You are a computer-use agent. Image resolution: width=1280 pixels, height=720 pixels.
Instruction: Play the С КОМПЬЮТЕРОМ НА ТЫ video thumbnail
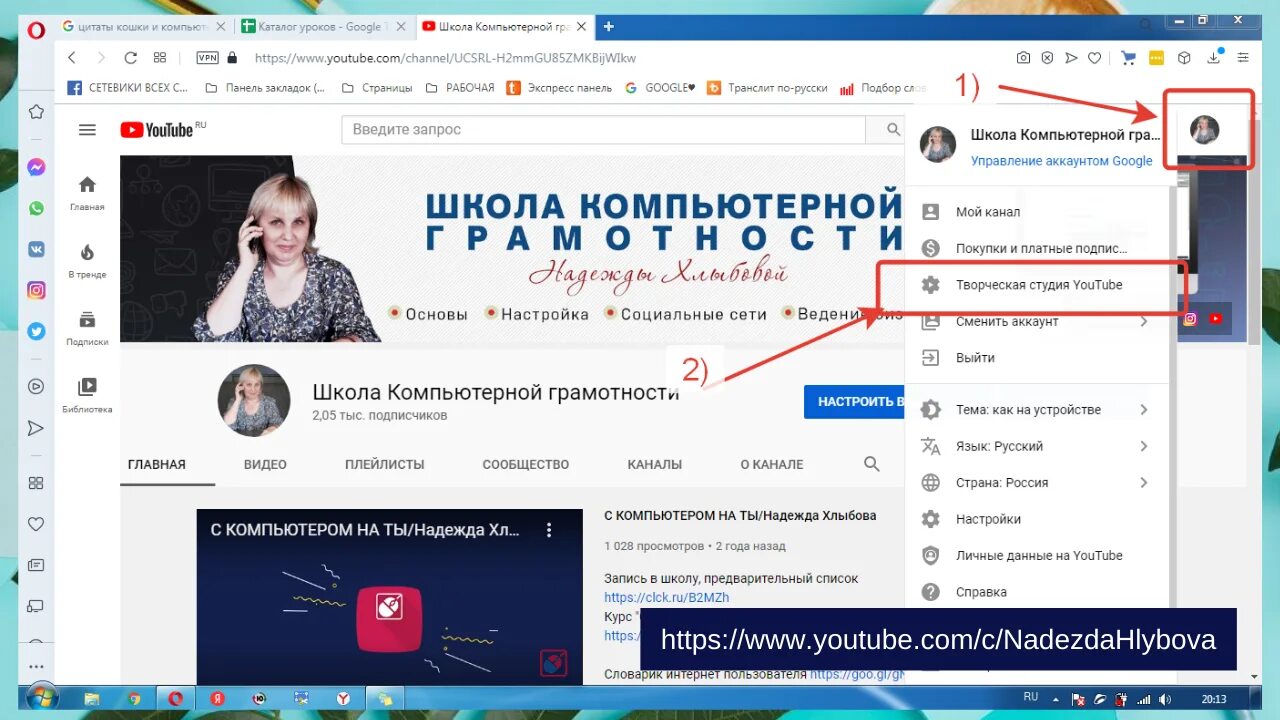389,597
